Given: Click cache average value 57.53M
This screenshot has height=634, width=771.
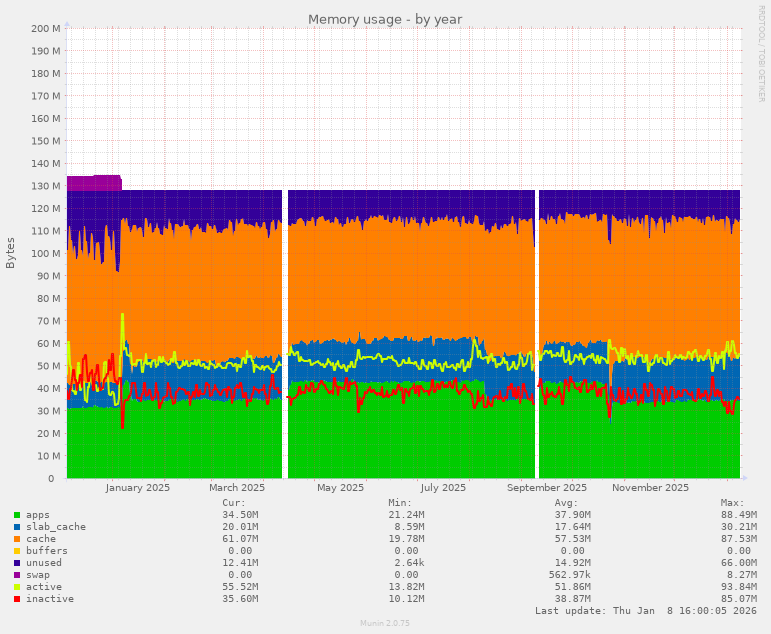Looking at the screenshot, I should 573,539.
